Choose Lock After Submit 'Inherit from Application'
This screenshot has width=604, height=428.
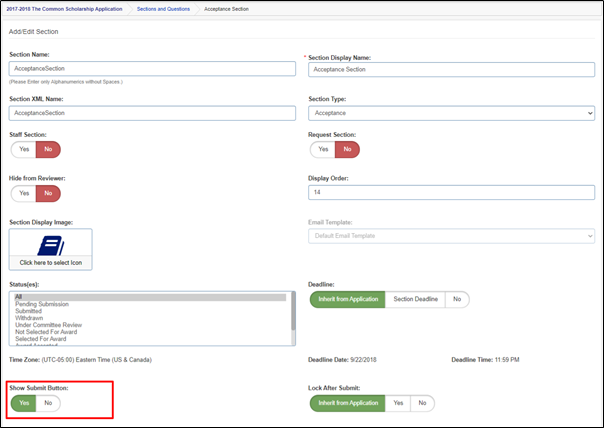[348, 403]
